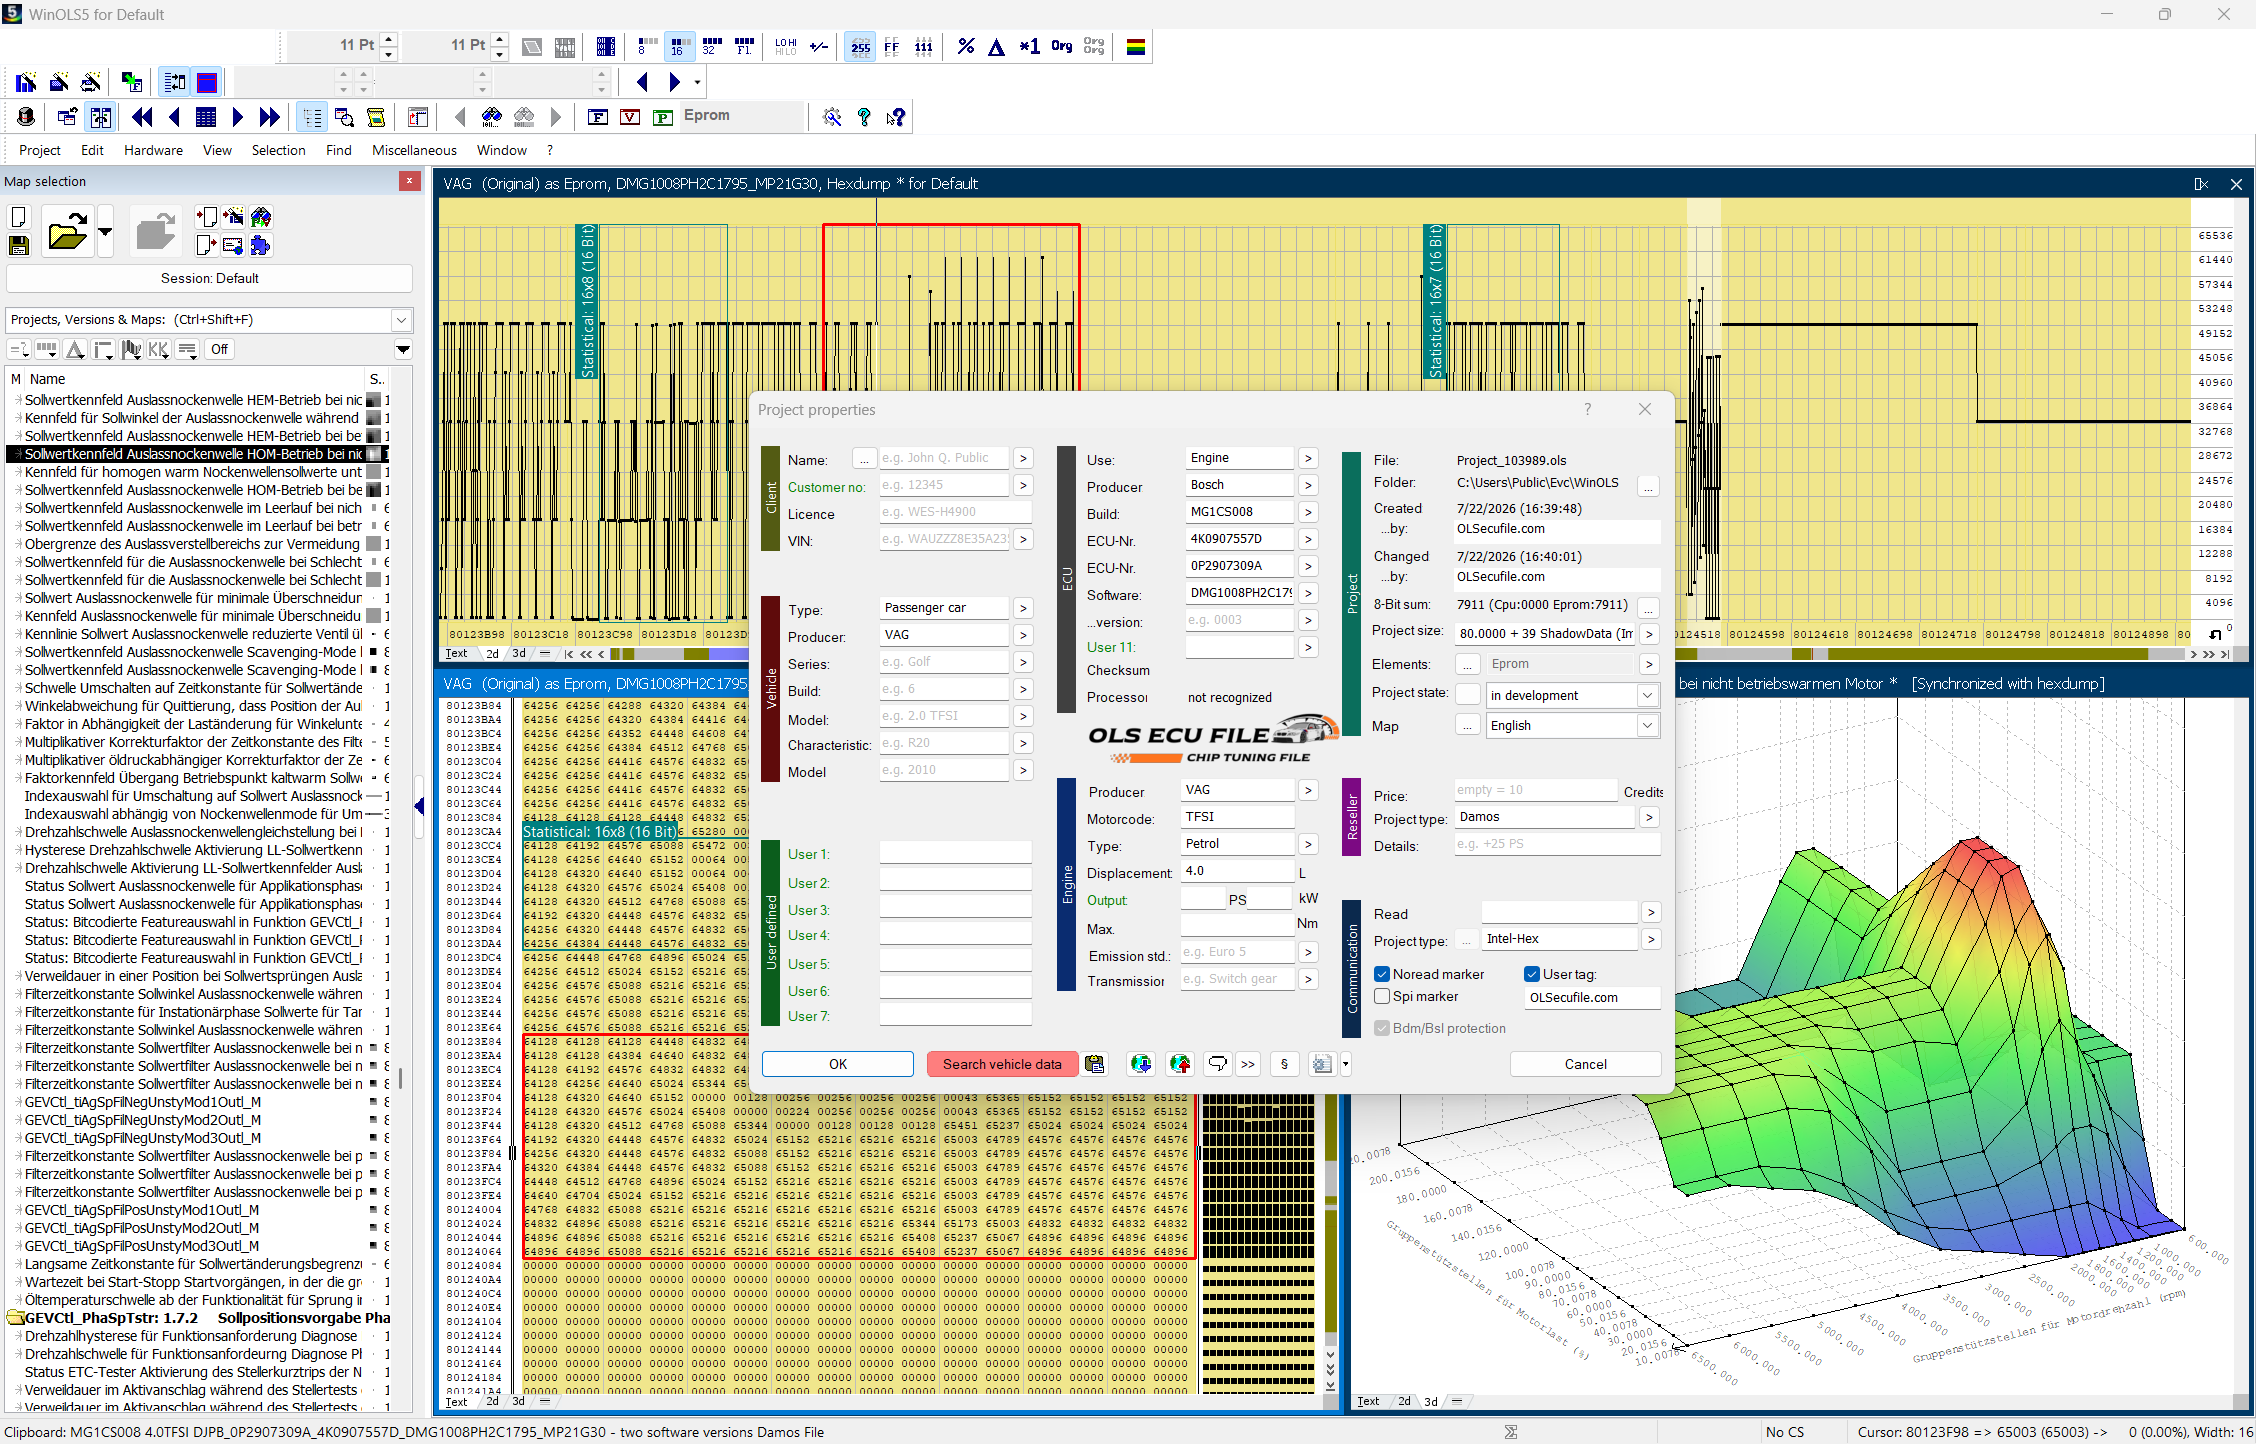Click the speech bubble comment icon in dialog
Viewport: 2256px width, 1444px height.
tap(1217, 1064)
